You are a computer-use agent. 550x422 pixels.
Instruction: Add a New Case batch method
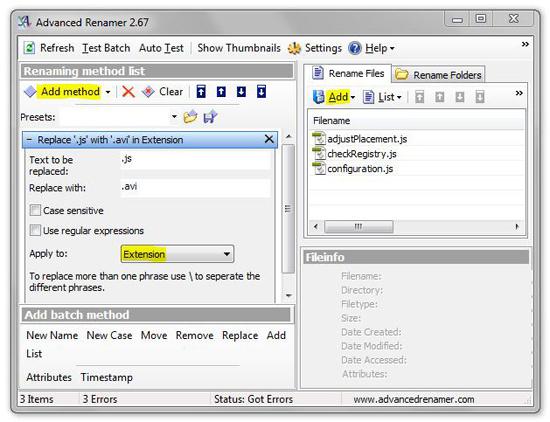click(x=109, y=335)
